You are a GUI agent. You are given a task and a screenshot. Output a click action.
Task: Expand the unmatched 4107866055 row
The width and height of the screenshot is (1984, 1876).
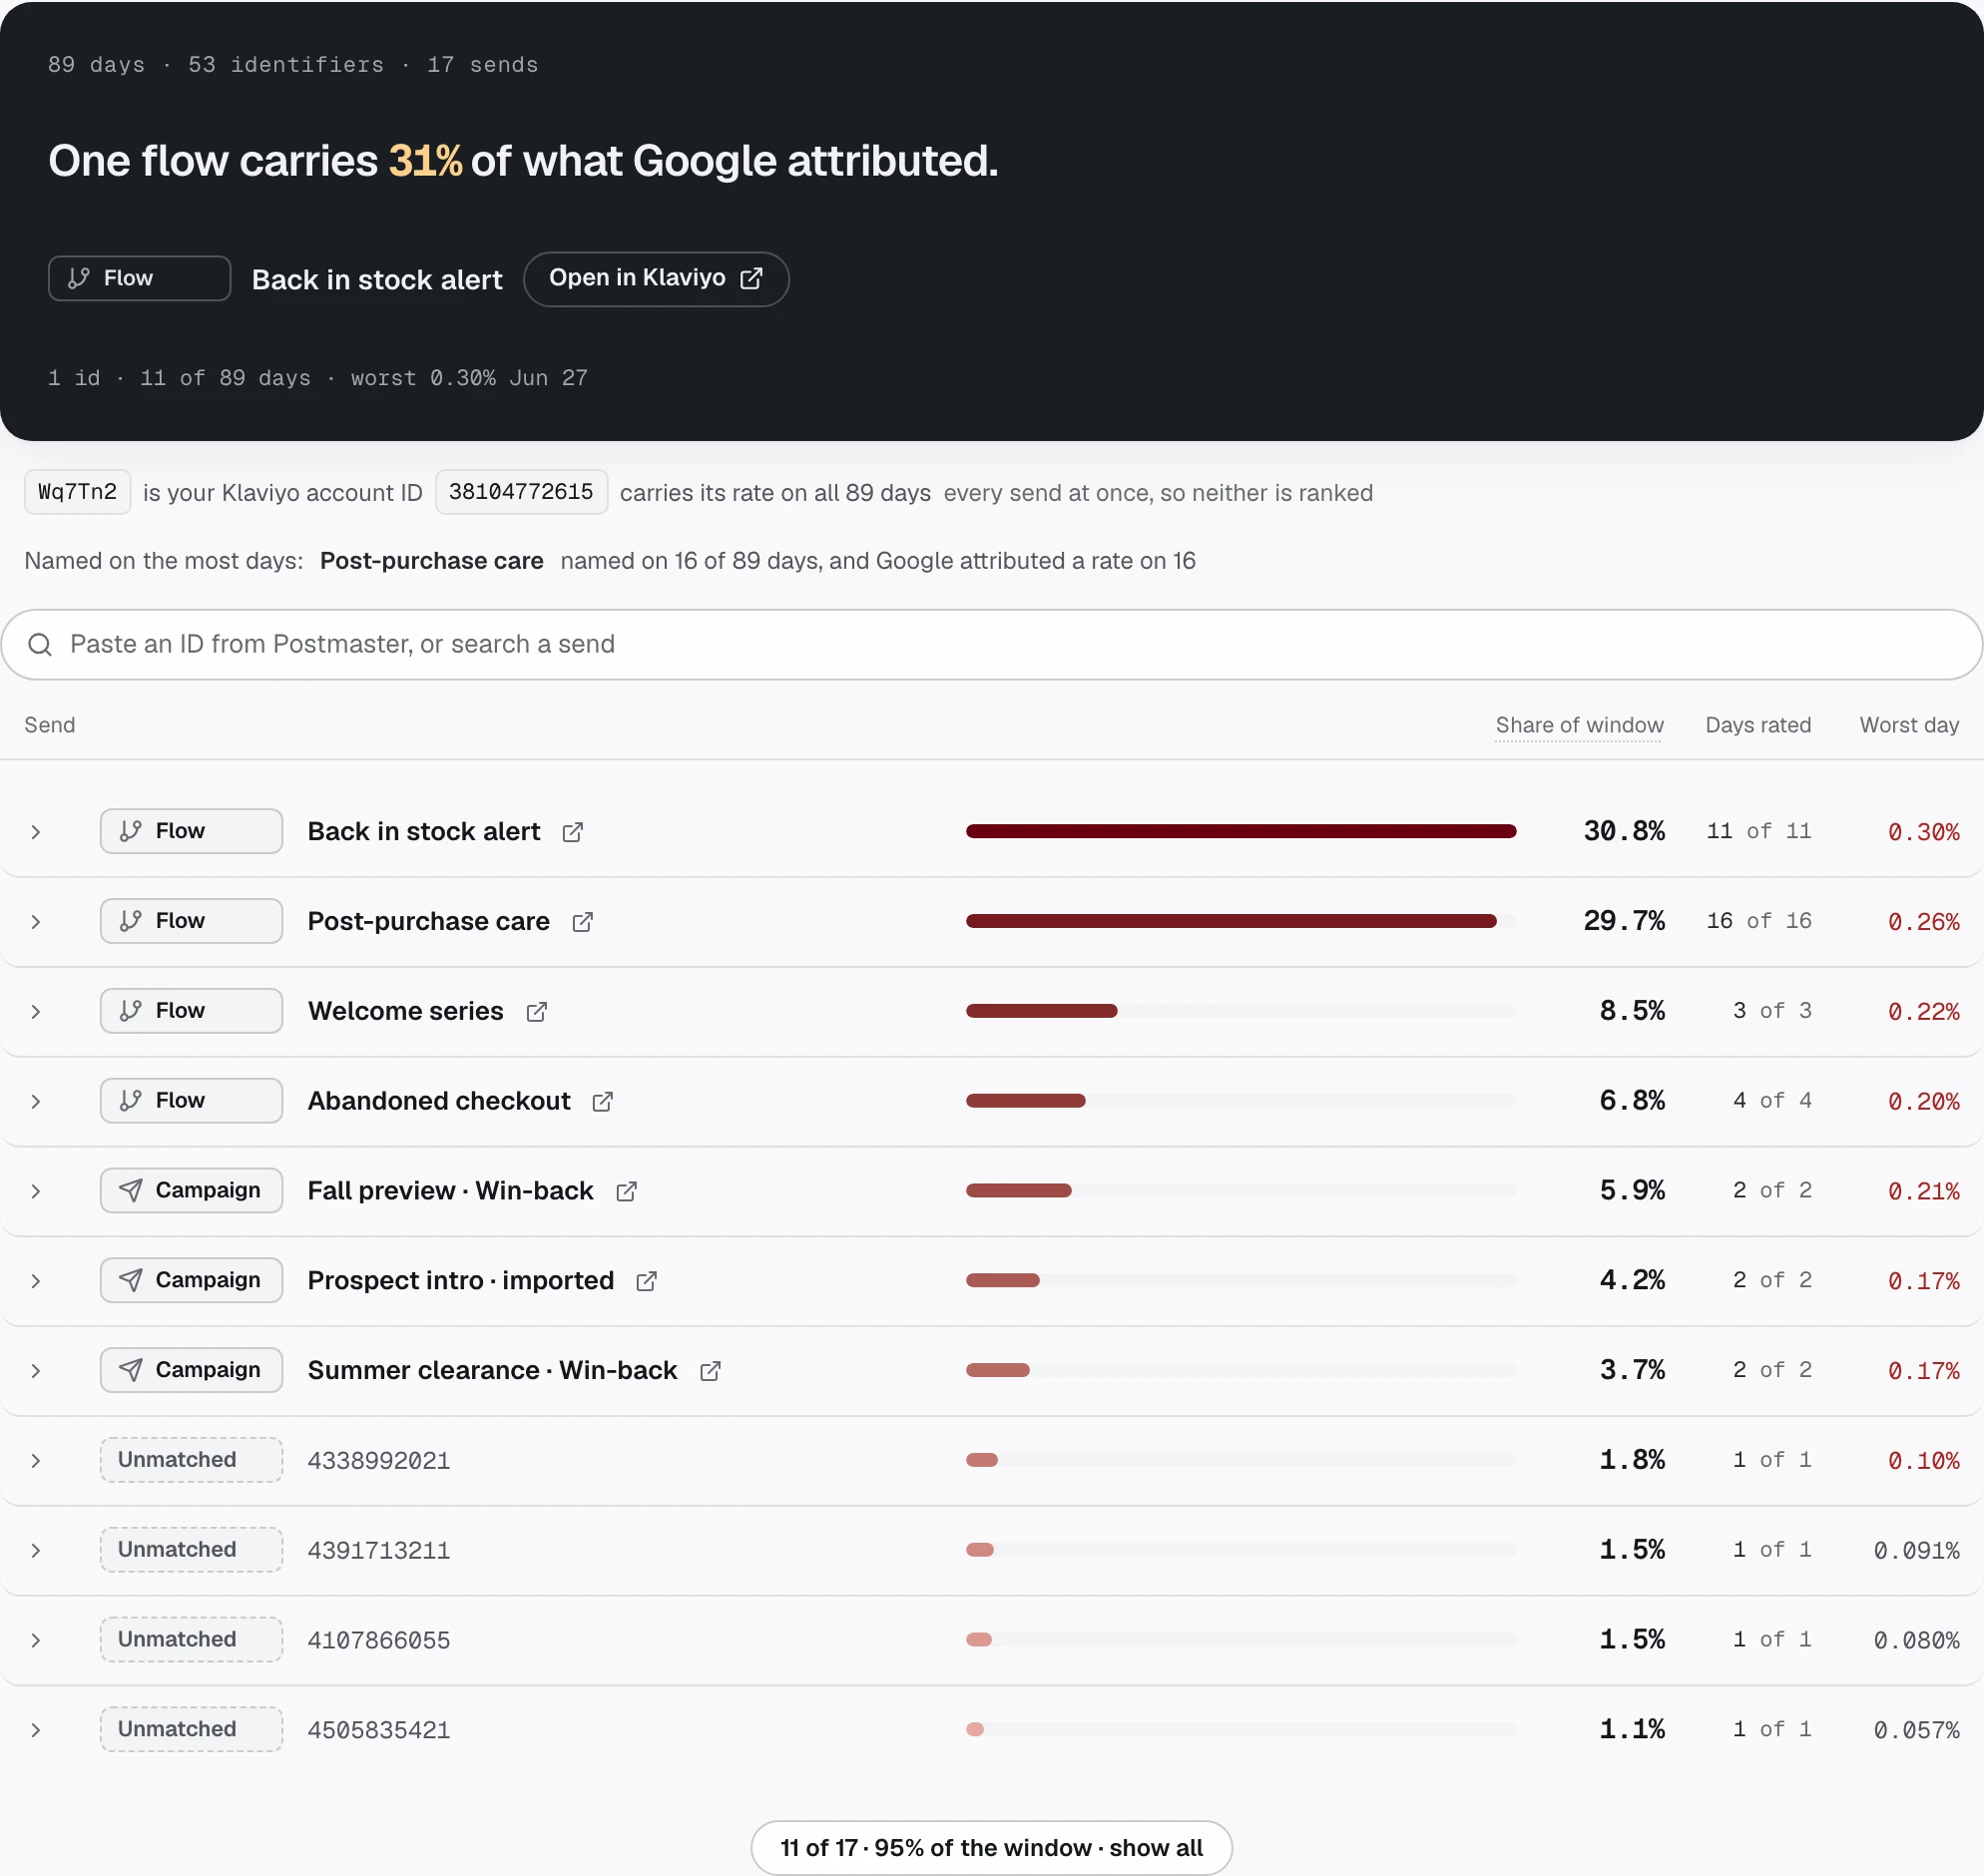click(x=36, y=1640)
